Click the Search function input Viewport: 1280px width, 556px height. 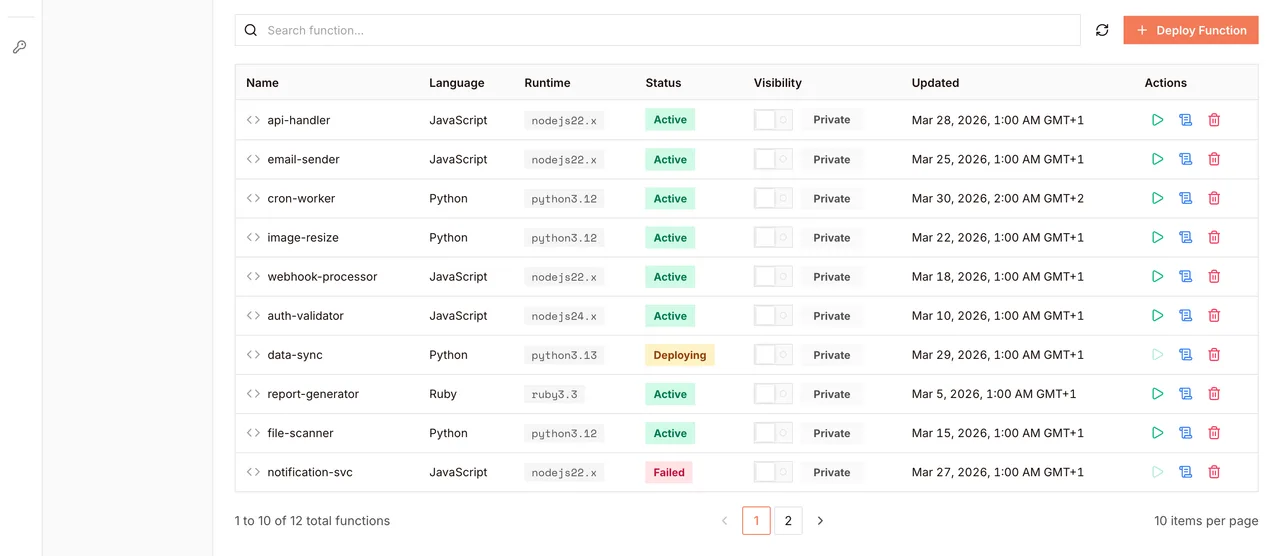click(658, 30)
